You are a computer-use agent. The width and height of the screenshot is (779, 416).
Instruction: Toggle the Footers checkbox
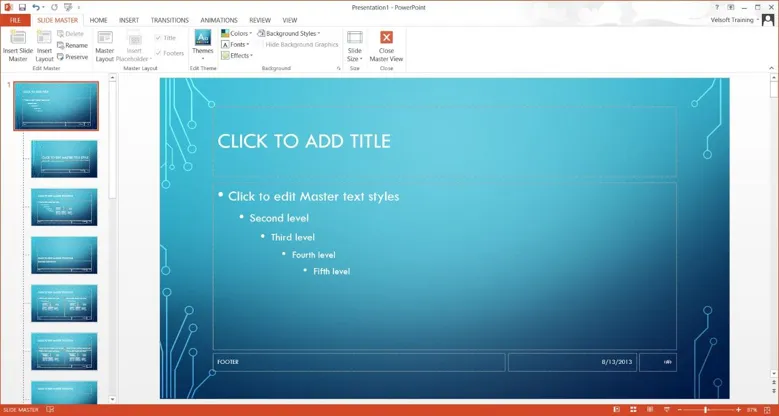(169, 53)
